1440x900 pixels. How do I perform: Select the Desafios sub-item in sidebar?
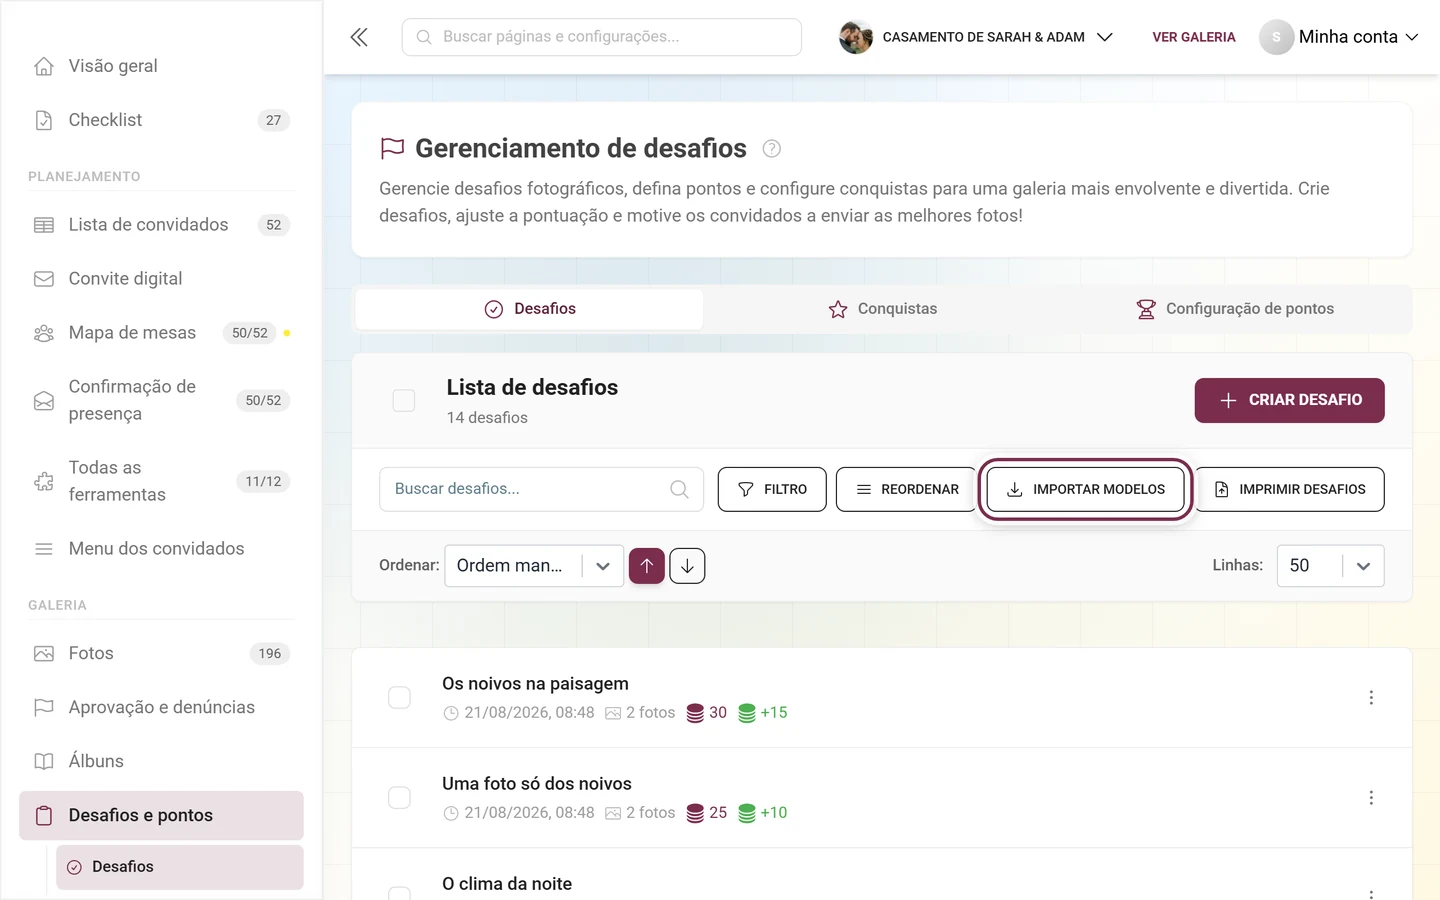(x=180, y=867)
